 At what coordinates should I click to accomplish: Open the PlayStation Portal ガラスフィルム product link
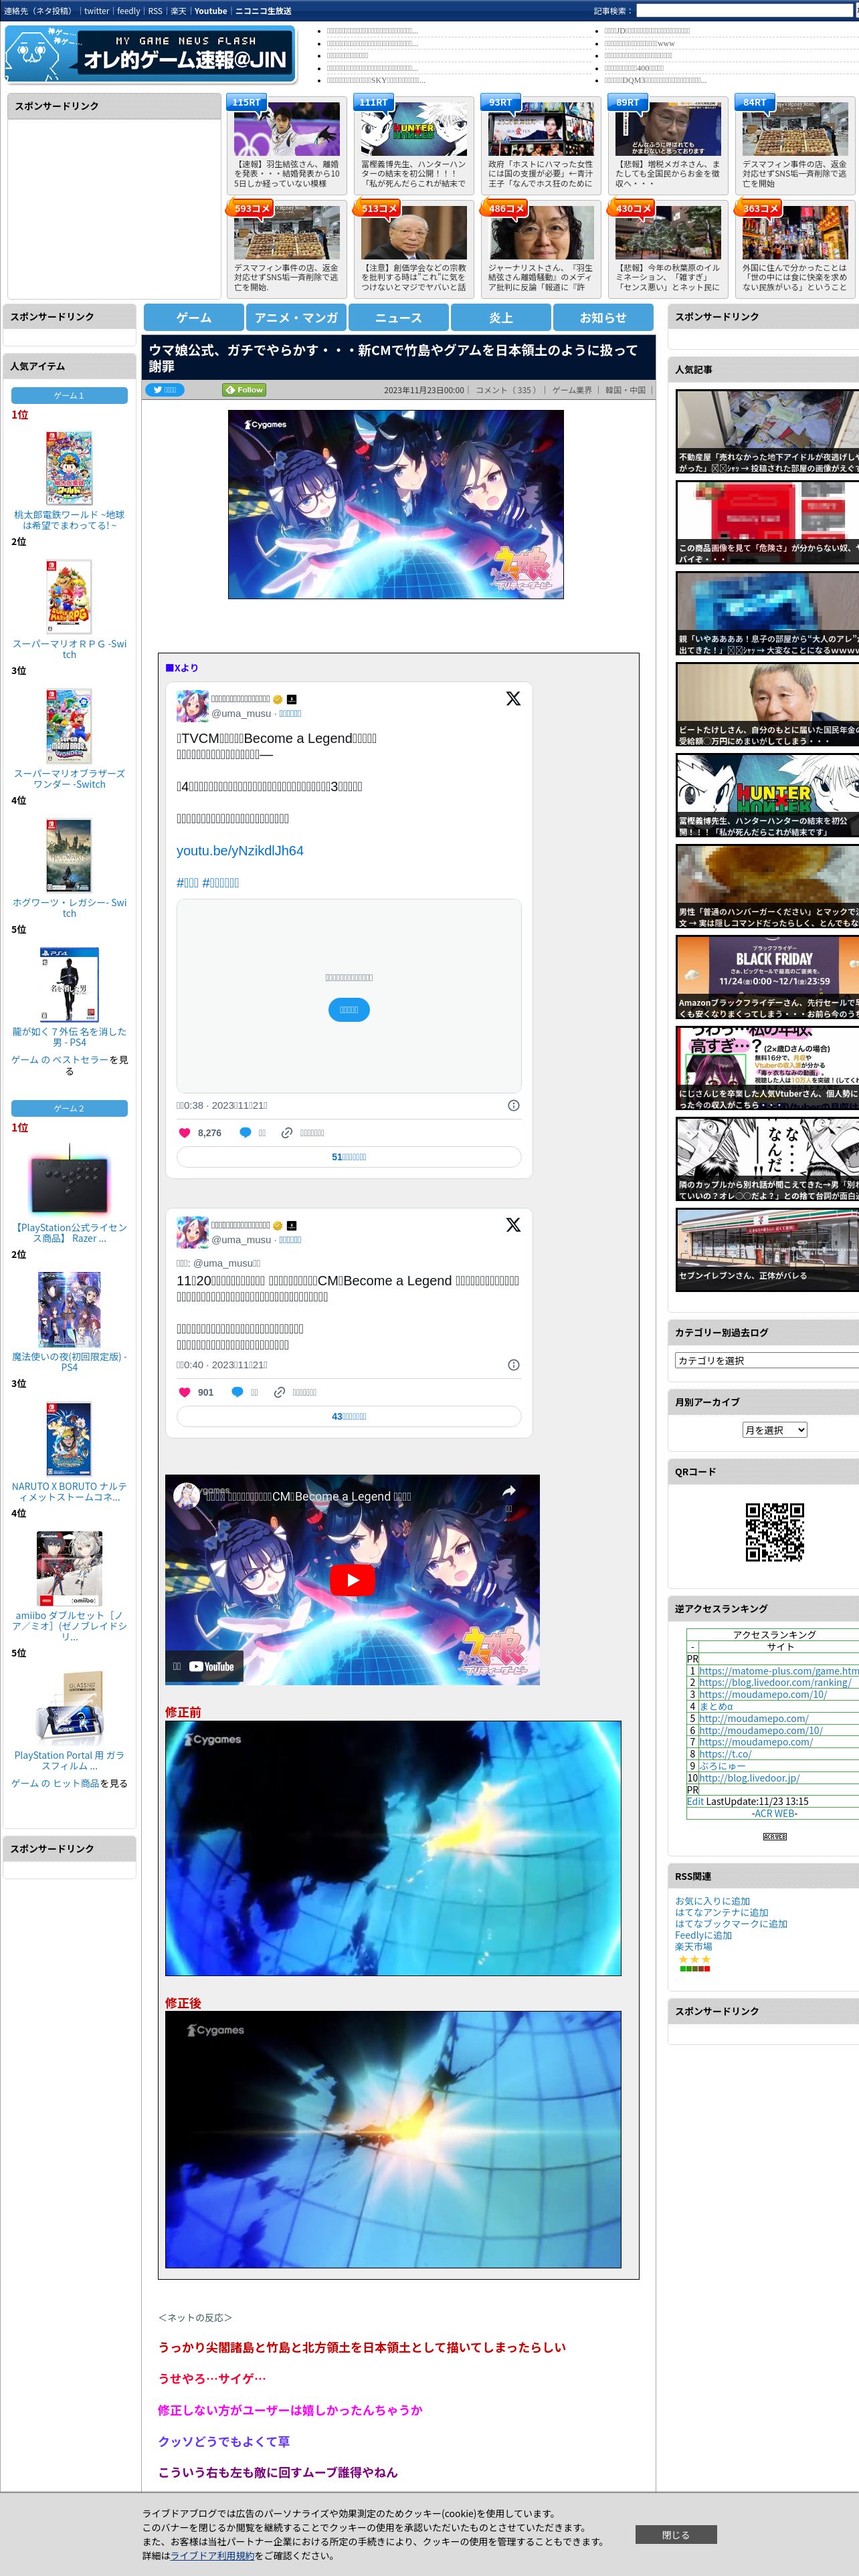pos(69,1760)
